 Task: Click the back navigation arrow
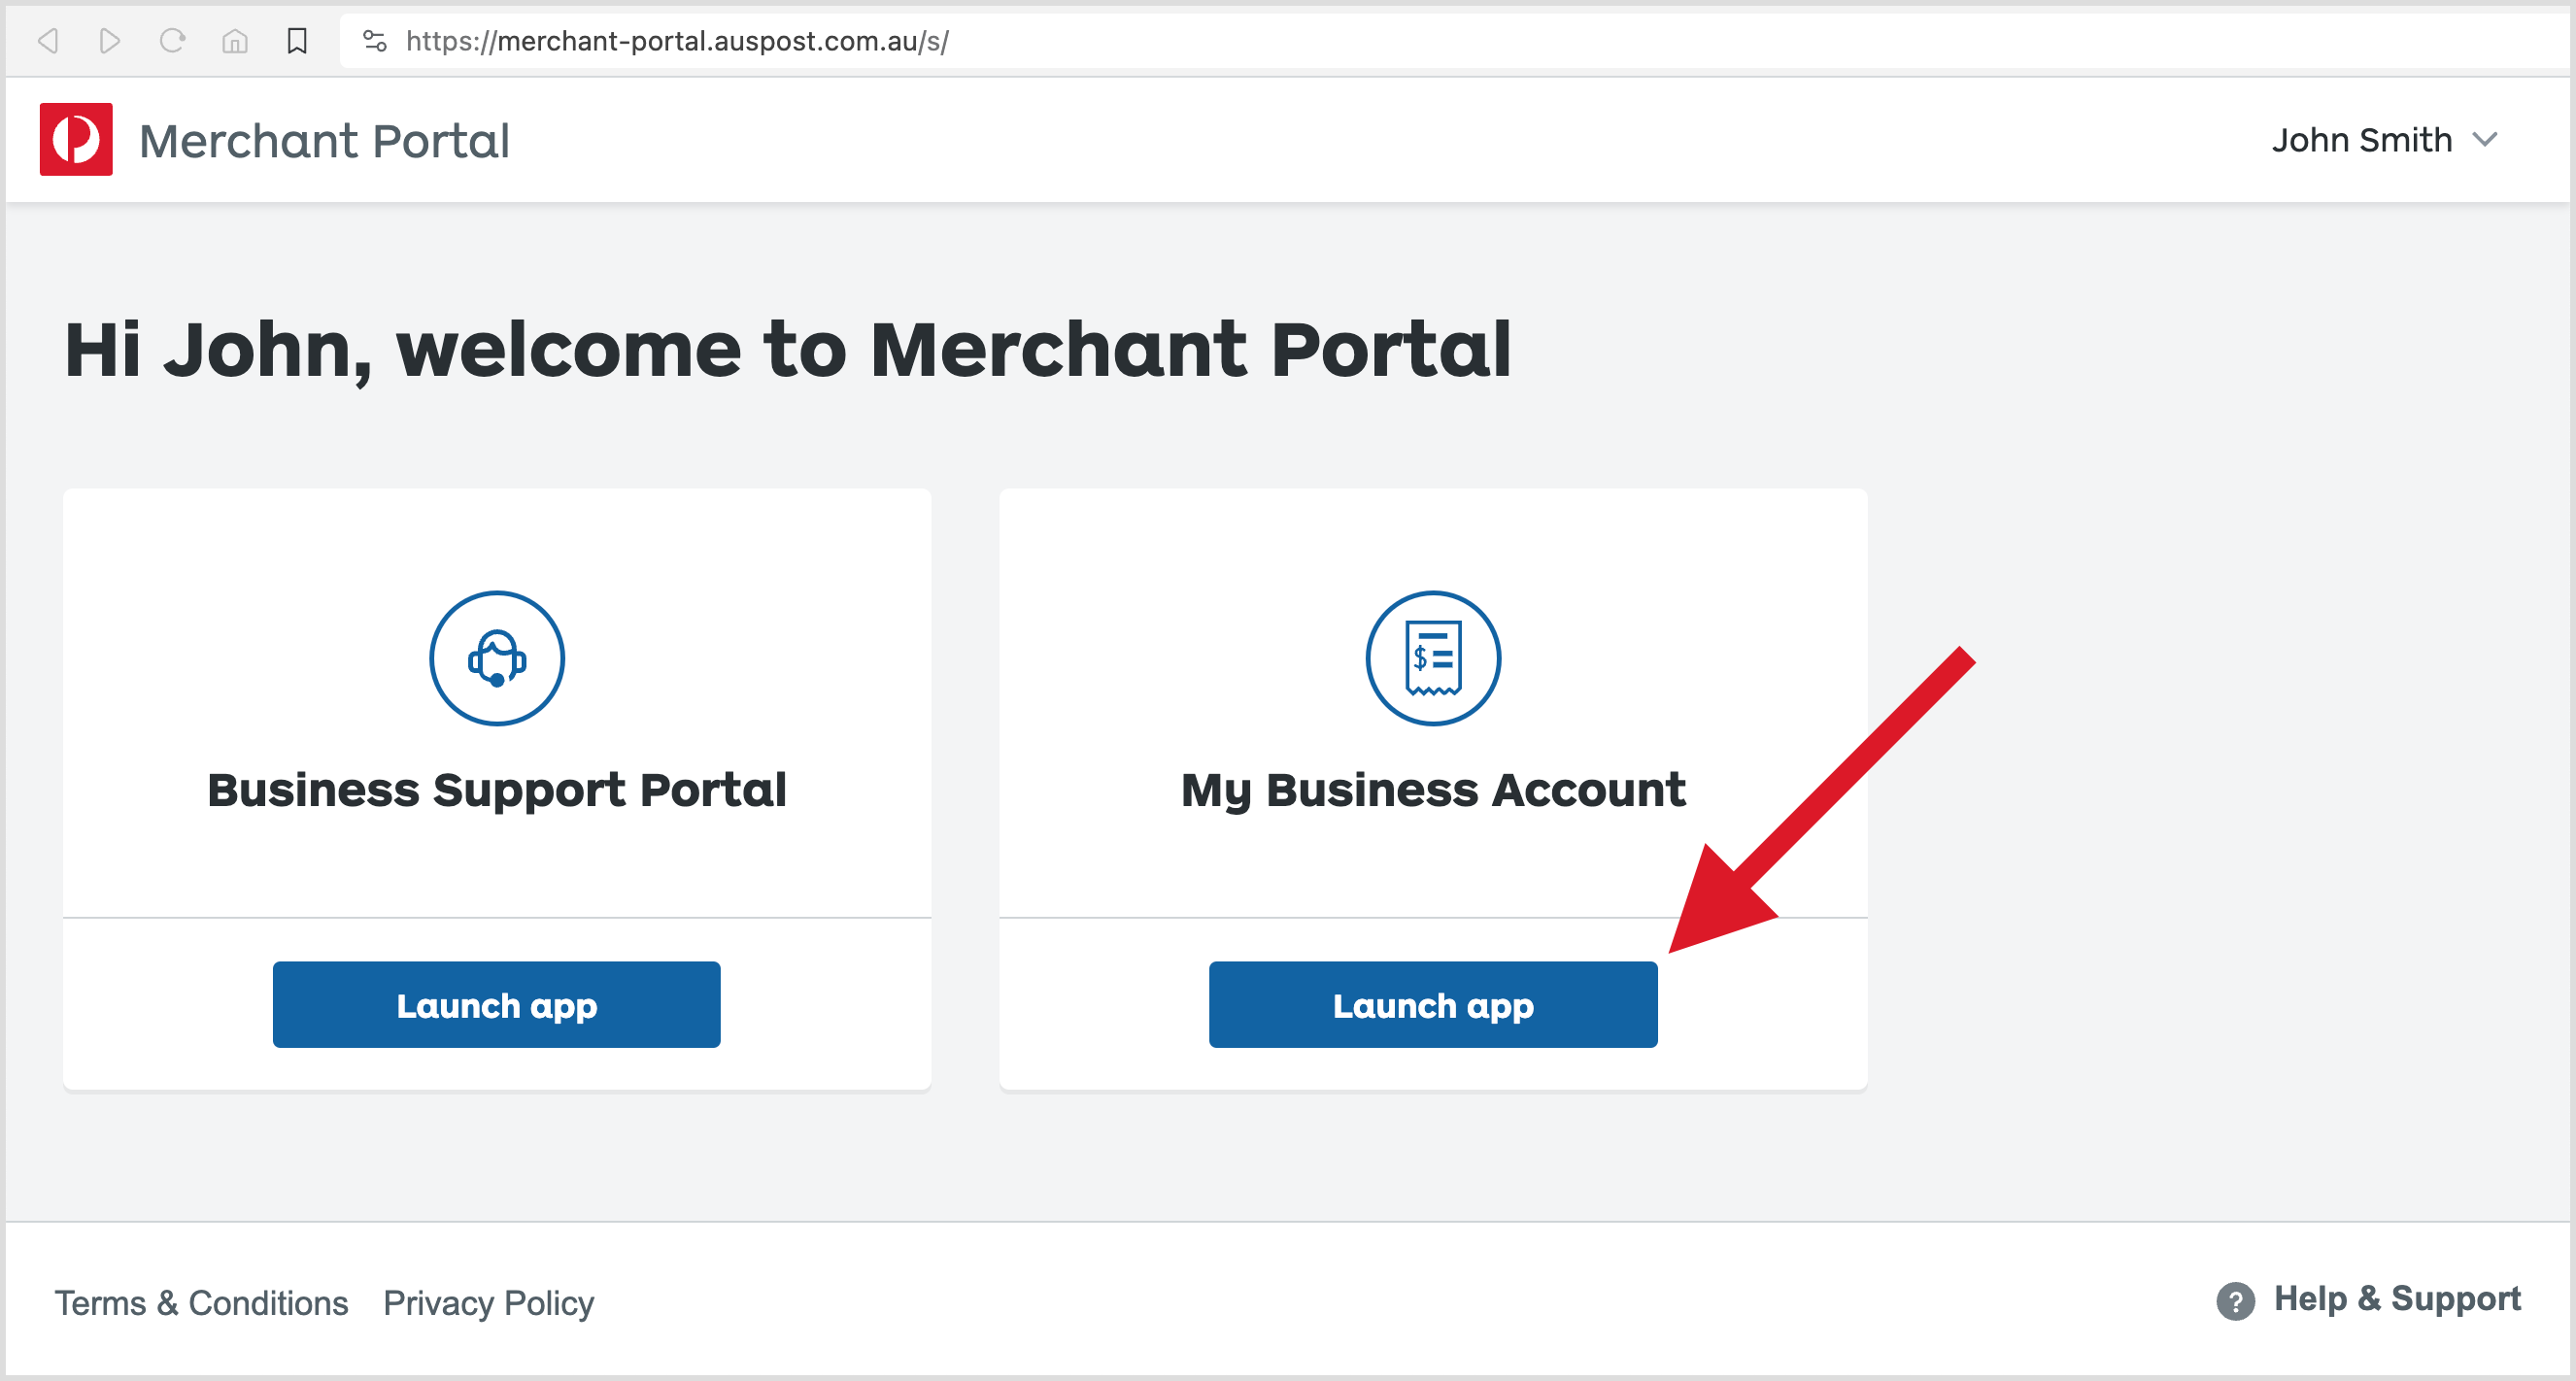point(47,40)
